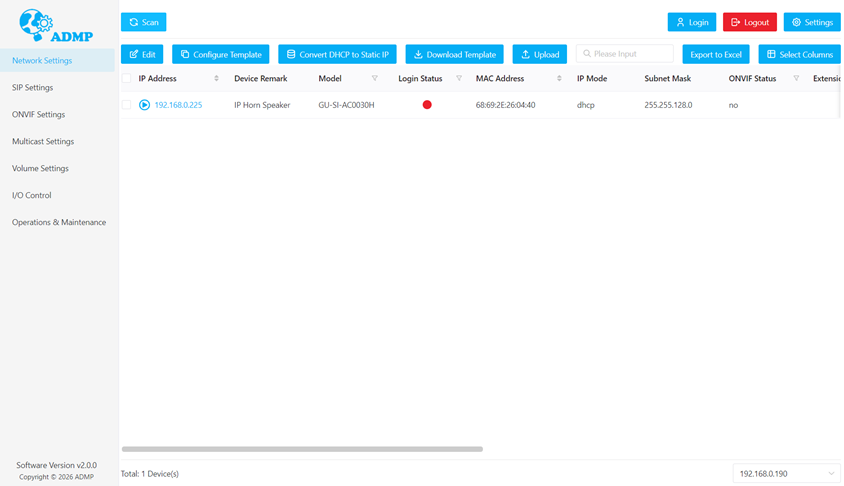Click Export to Excel
The image size is (844, 486).
(x=716, y=54)
